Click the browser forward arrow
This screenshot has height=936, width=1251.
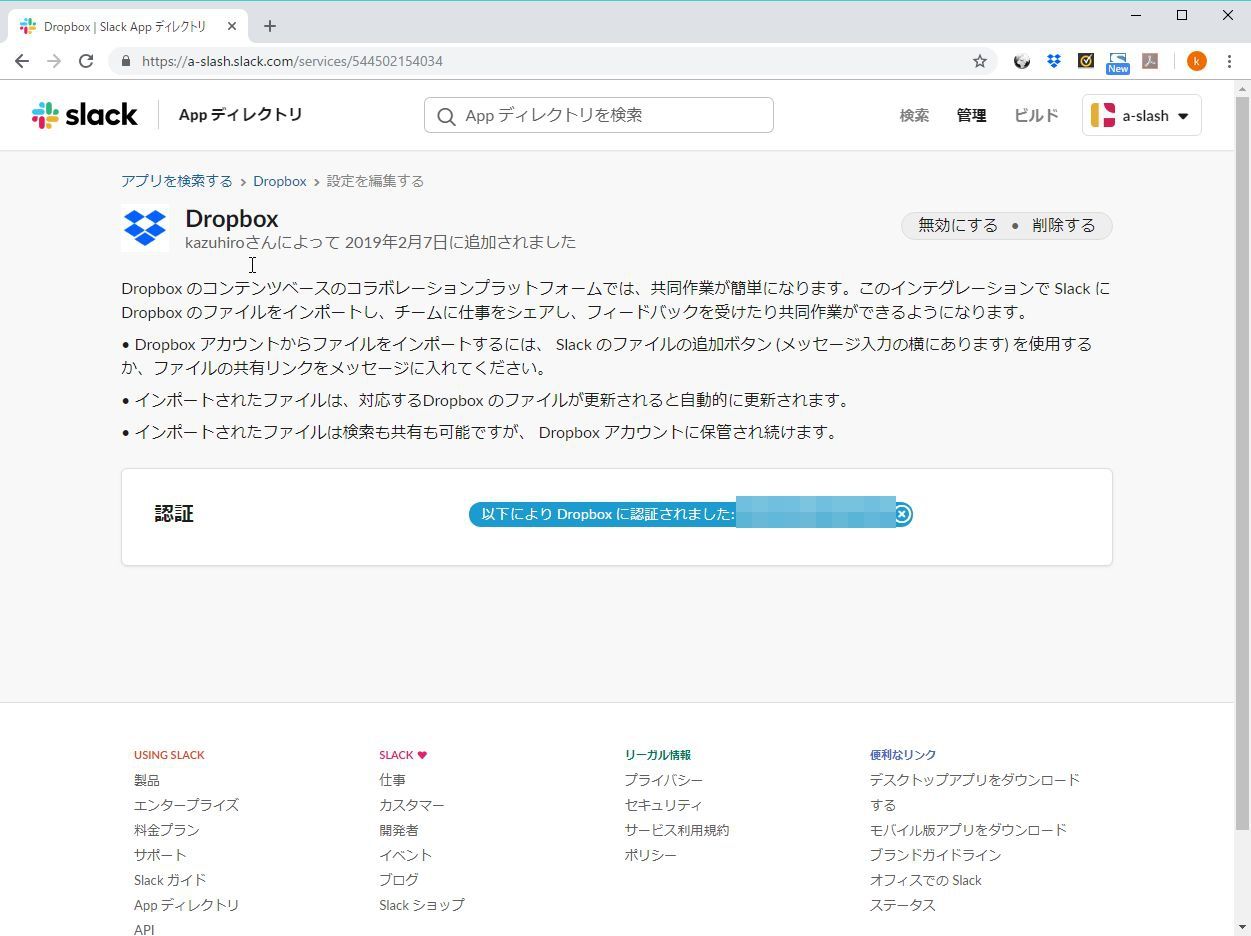coord(54,61)
